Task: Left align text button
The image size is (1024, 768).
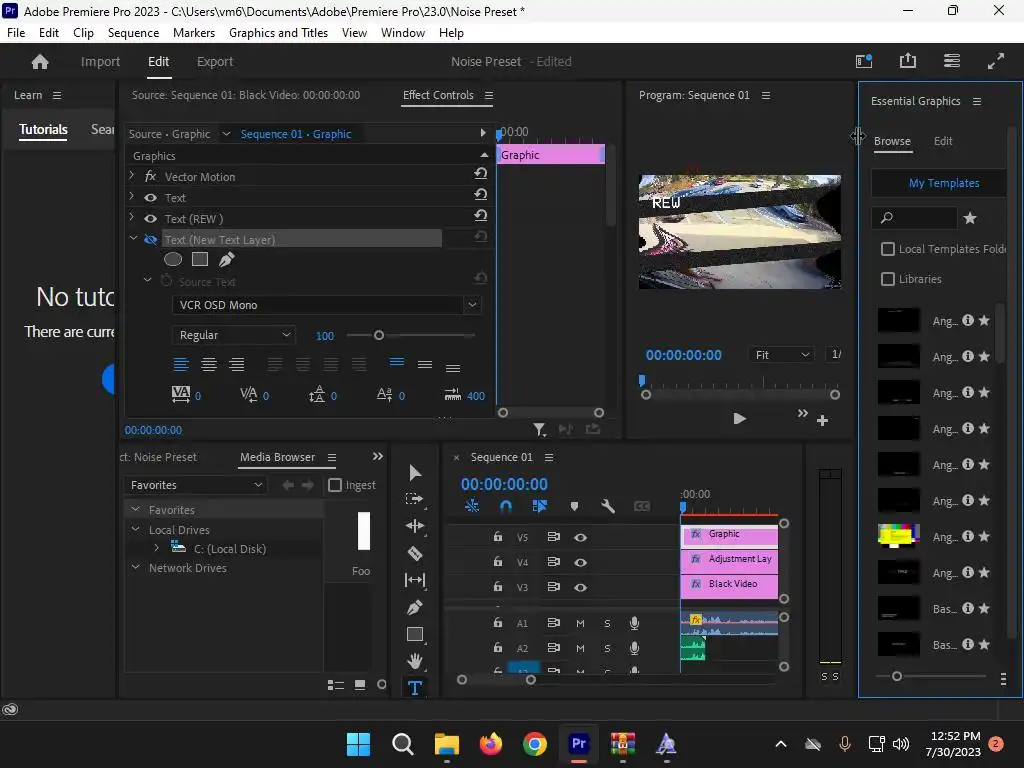Action: tap(181, 364)
